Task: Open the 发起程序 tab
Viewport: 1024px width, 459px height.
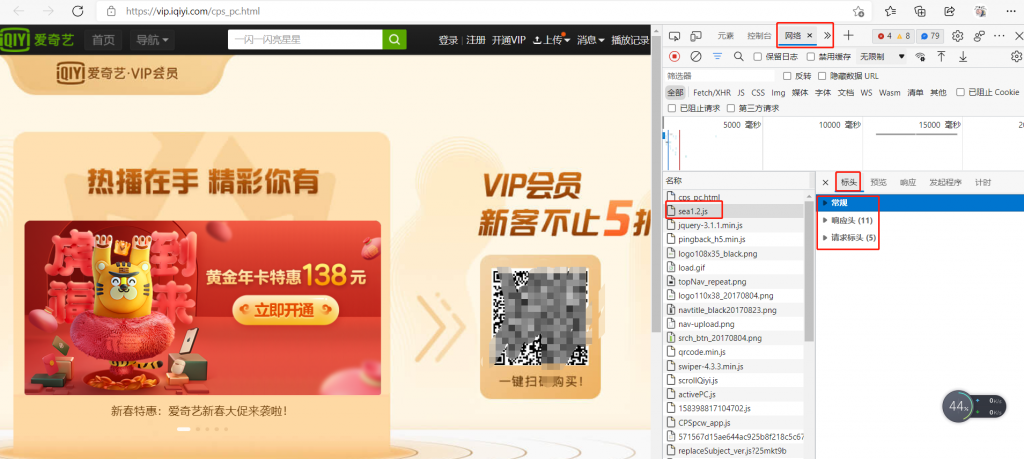Action: tap(945, 182)
